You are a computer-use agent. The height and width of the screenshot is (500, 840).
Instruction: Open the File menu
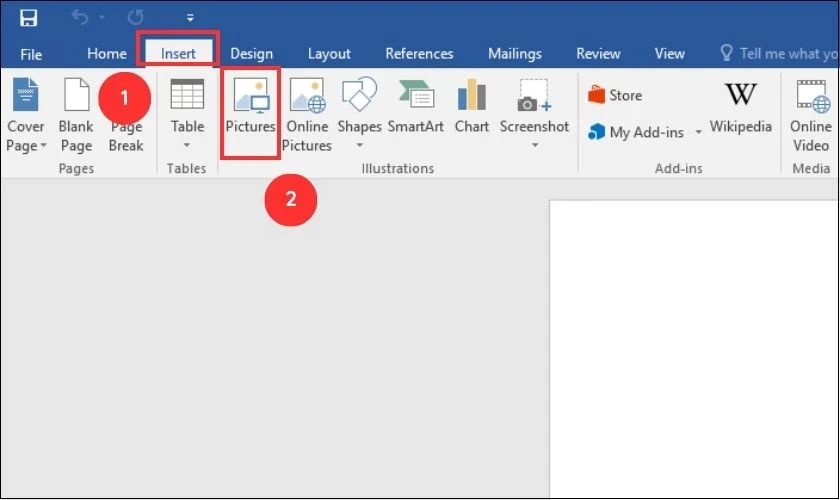31,54
